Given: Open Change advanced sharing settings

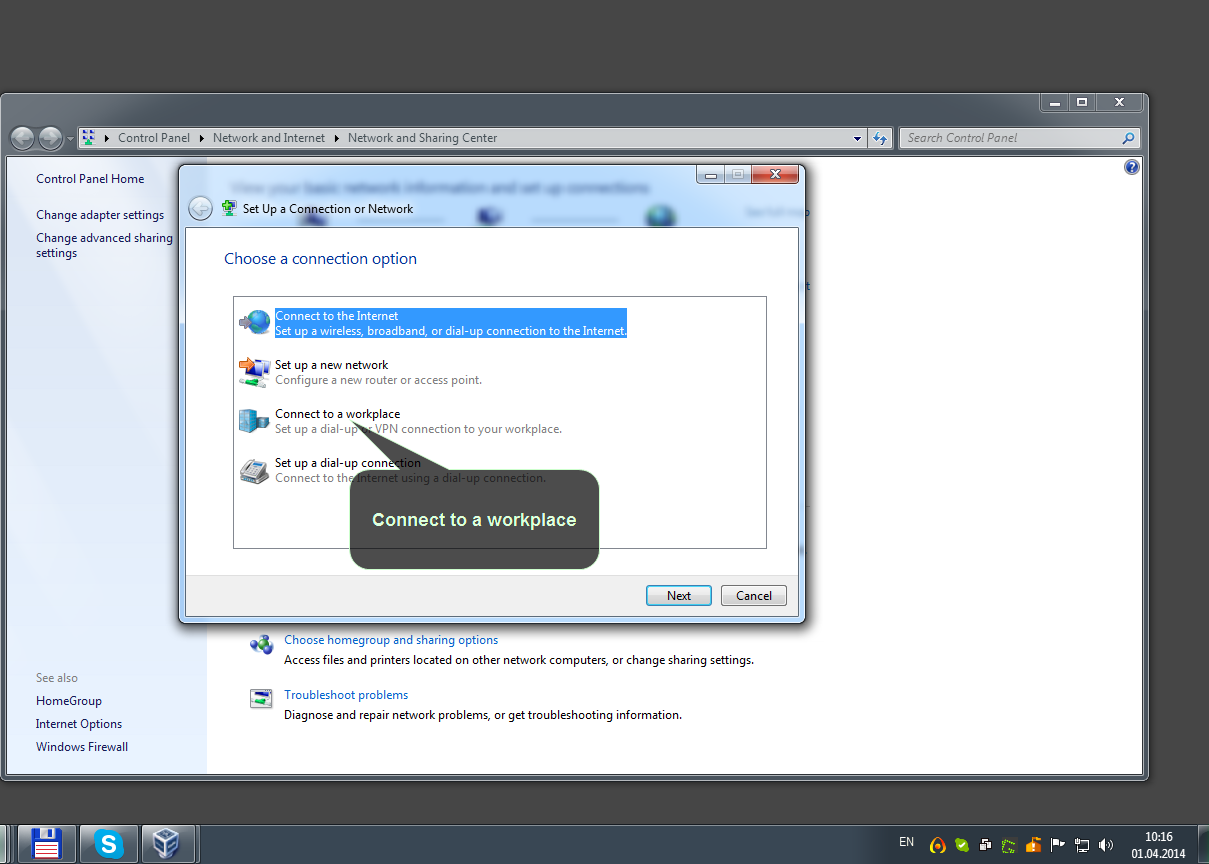Looking at the screenshot, I should point(104,246).
